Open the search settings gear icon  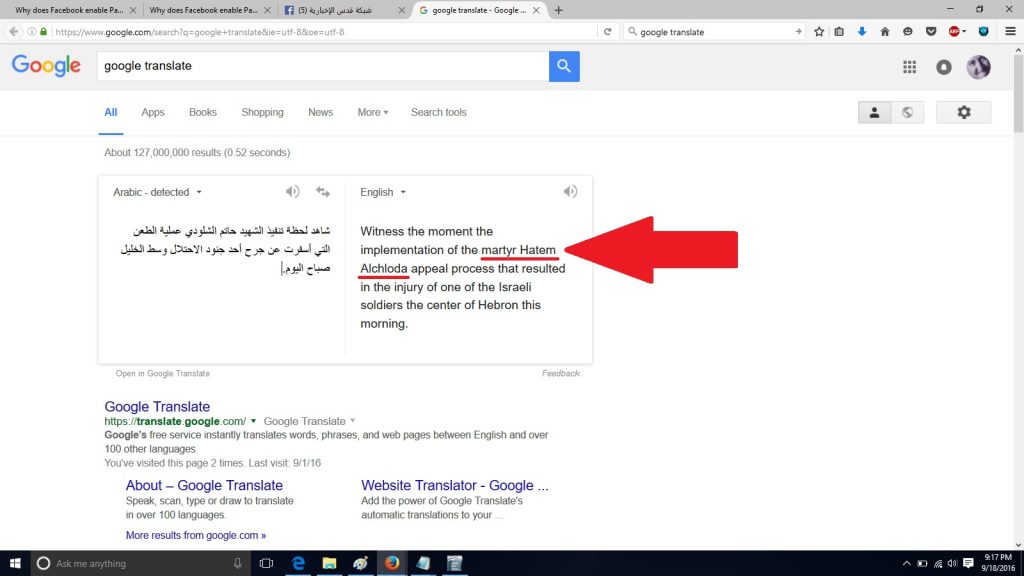pos(963,112)
